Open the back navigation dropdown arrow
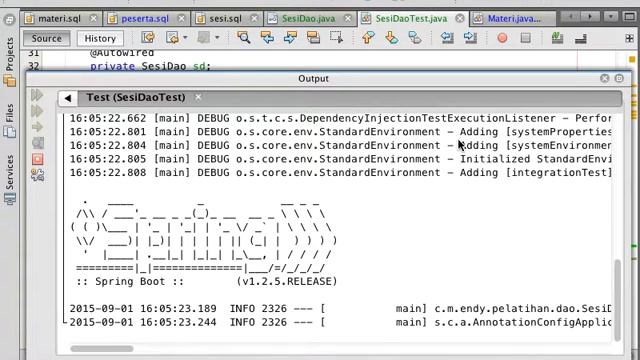Viewport: 640px width, 360px height. (x=185, y=38)
